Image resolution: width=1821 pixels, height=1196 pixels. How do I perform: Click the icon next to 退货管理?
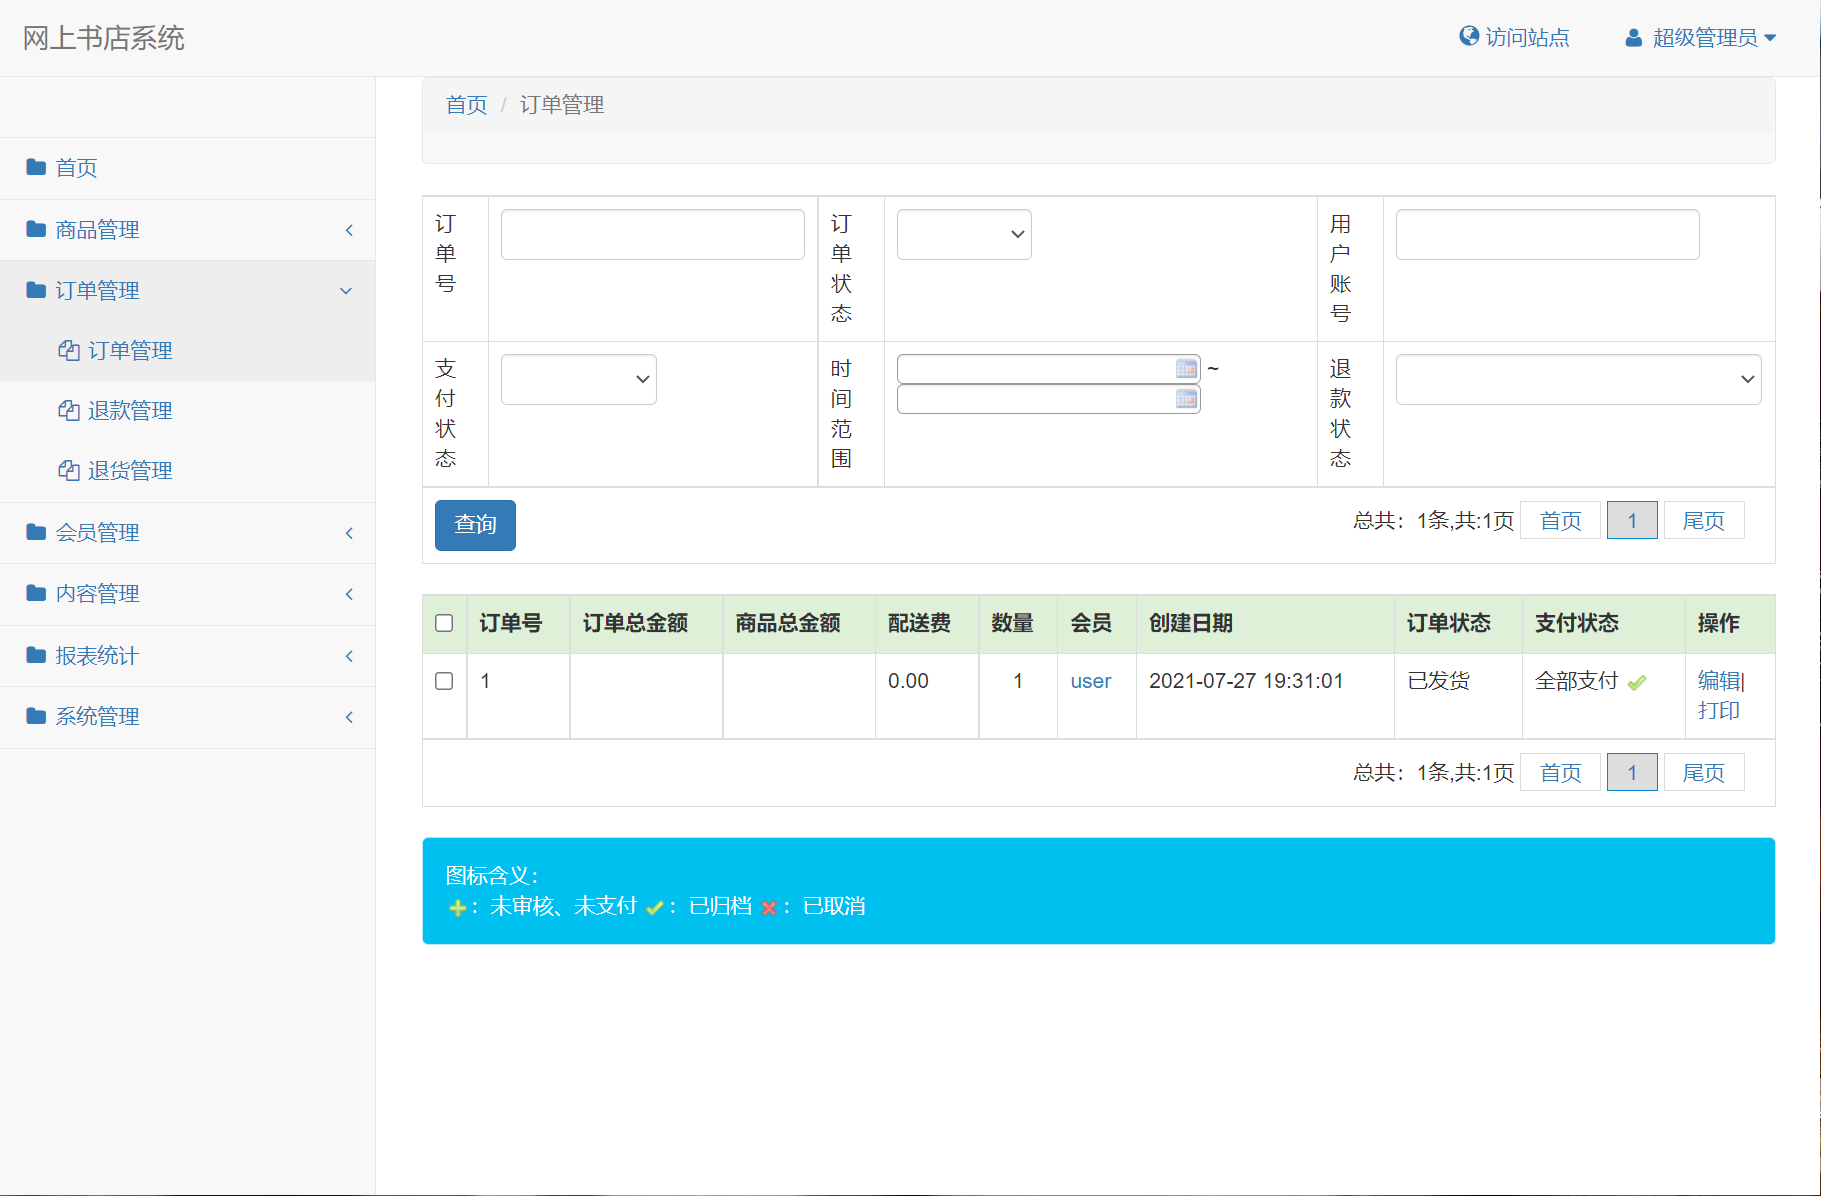[x=68, y=470]
